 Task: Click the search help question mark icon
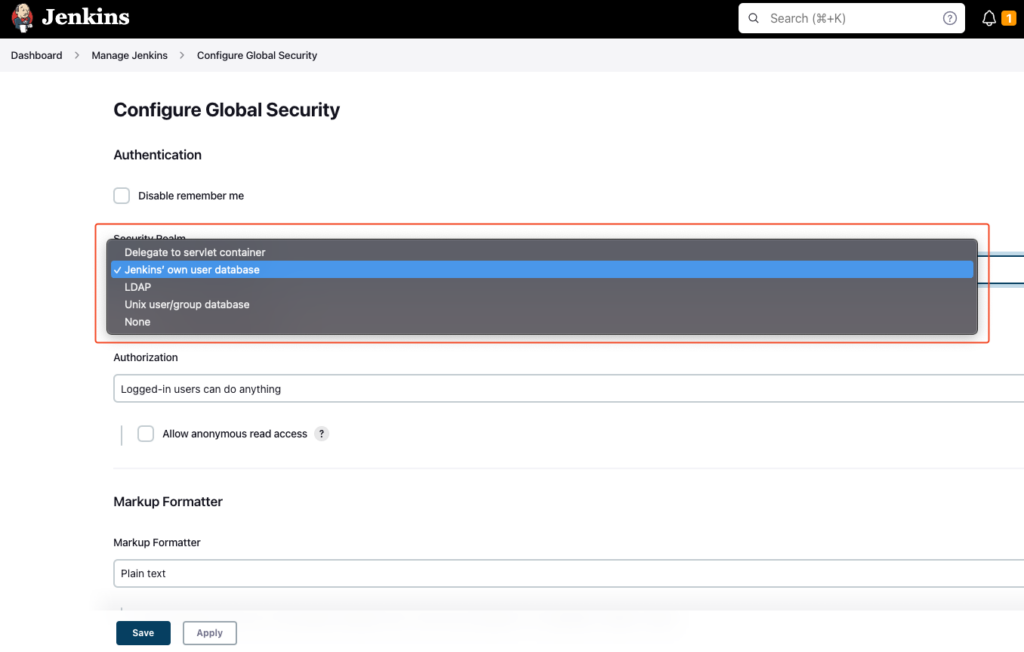tap(950, 18)
